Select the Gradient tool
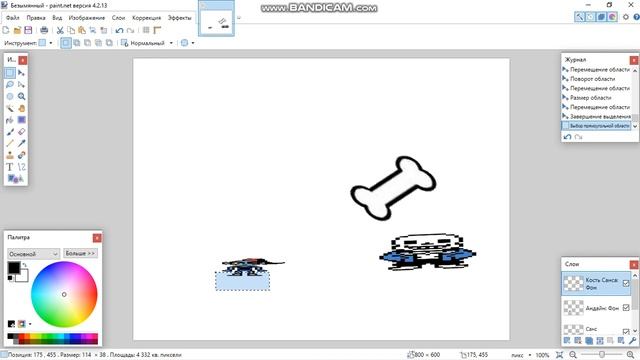This screenshot has width=640, height=360. pos(22,120)
